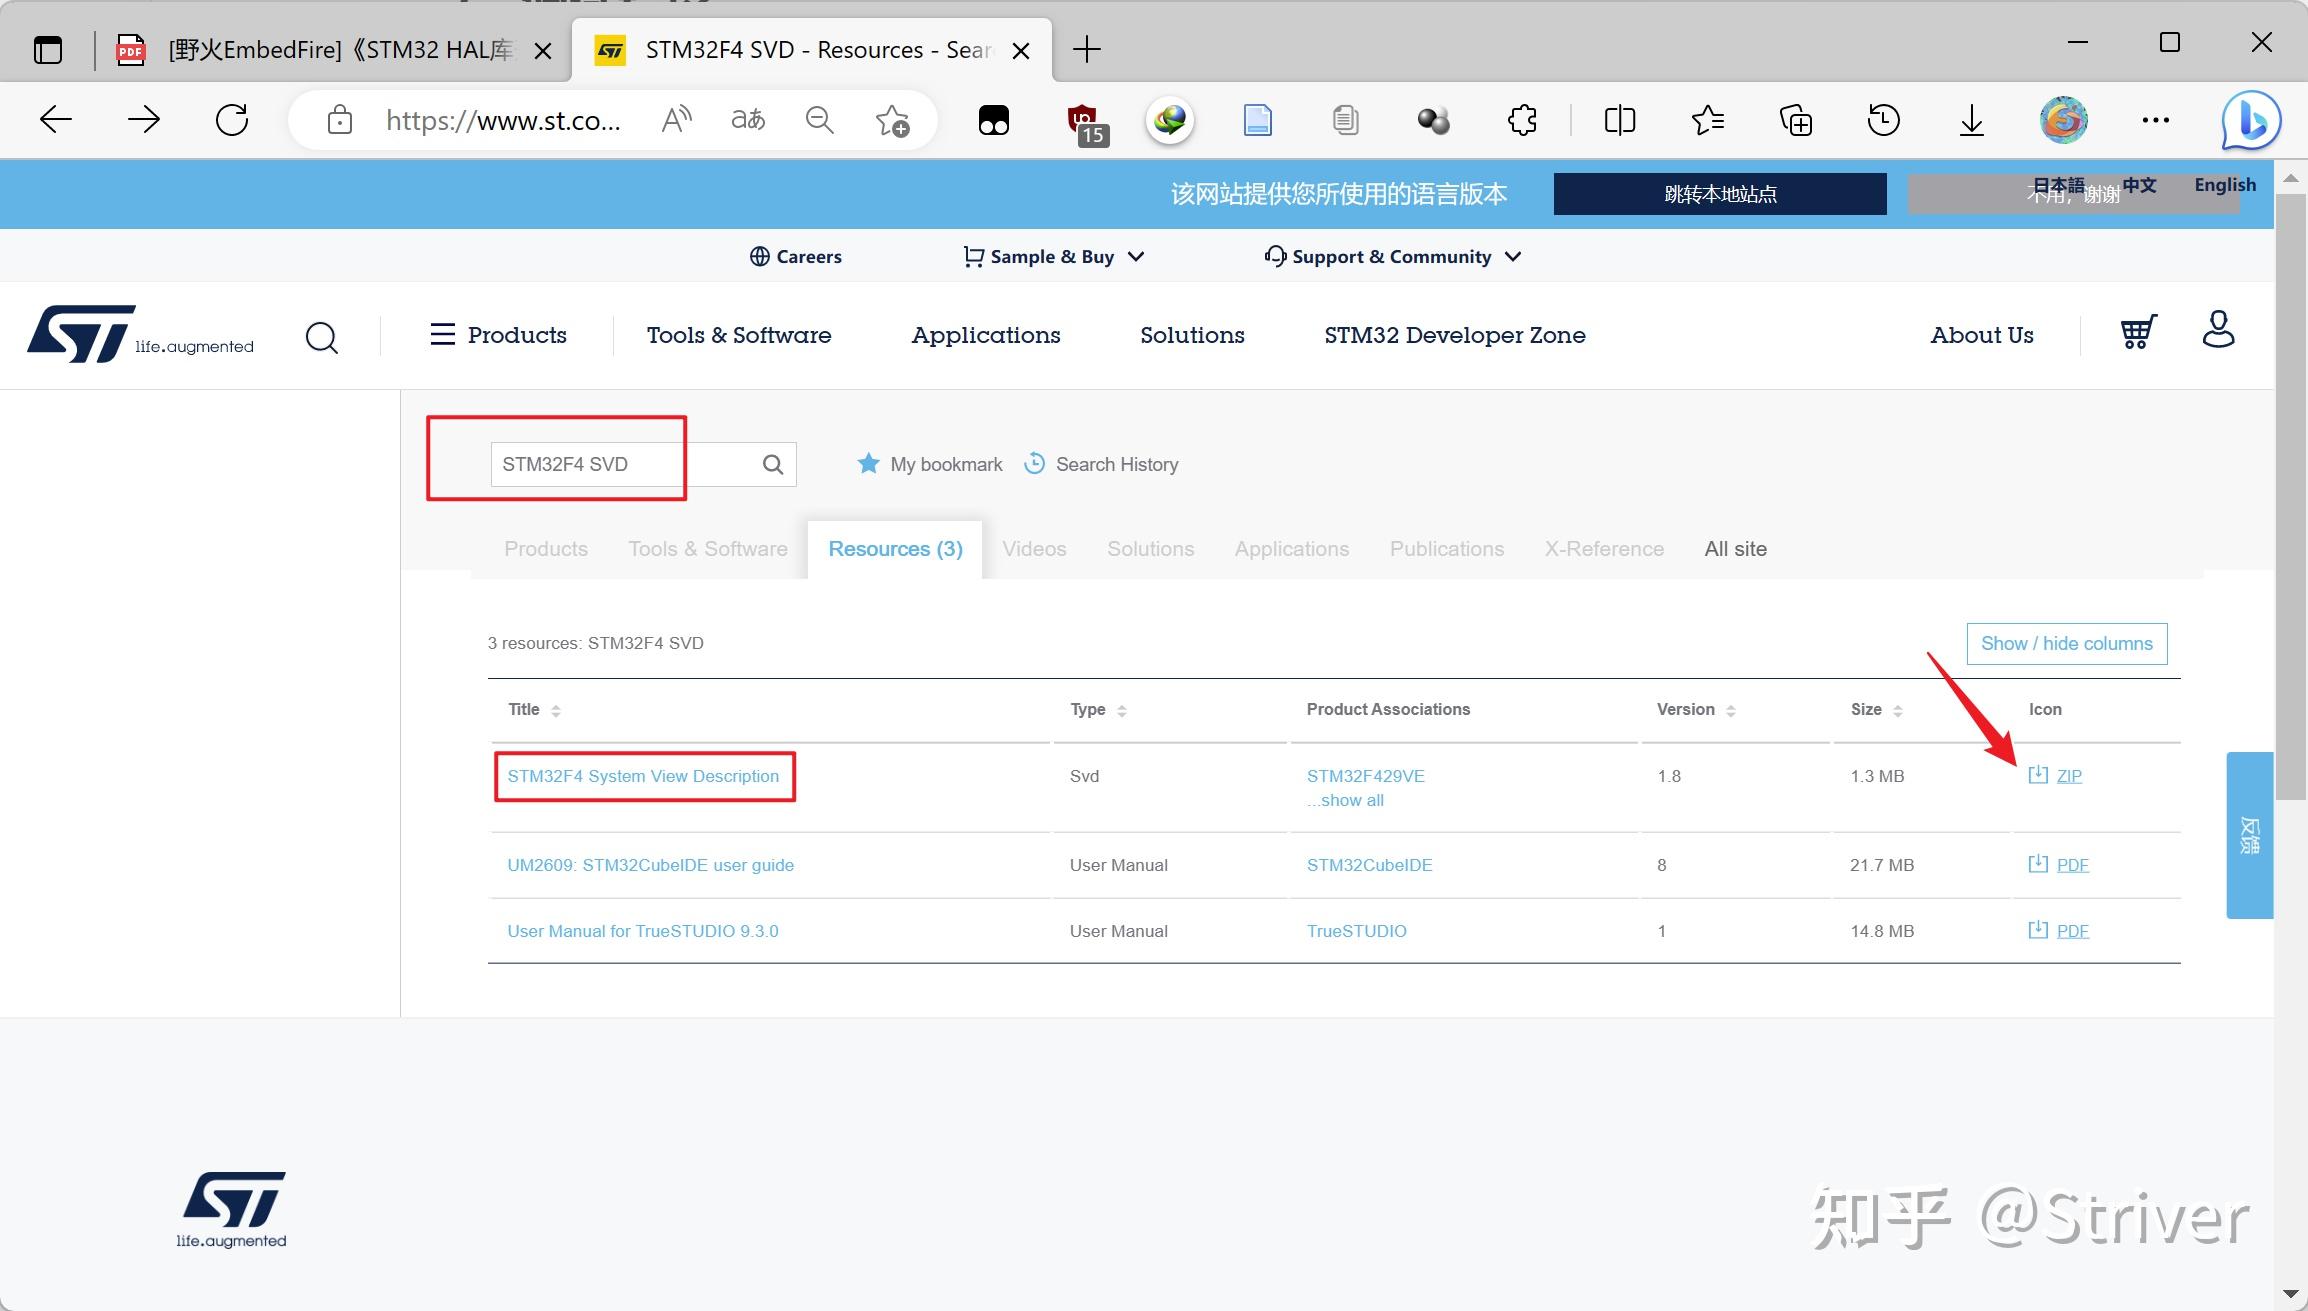Open UM2609 STM32CubeIDE user guide link
Viewport: 2308px width, 1311px height.
[651, 865]
